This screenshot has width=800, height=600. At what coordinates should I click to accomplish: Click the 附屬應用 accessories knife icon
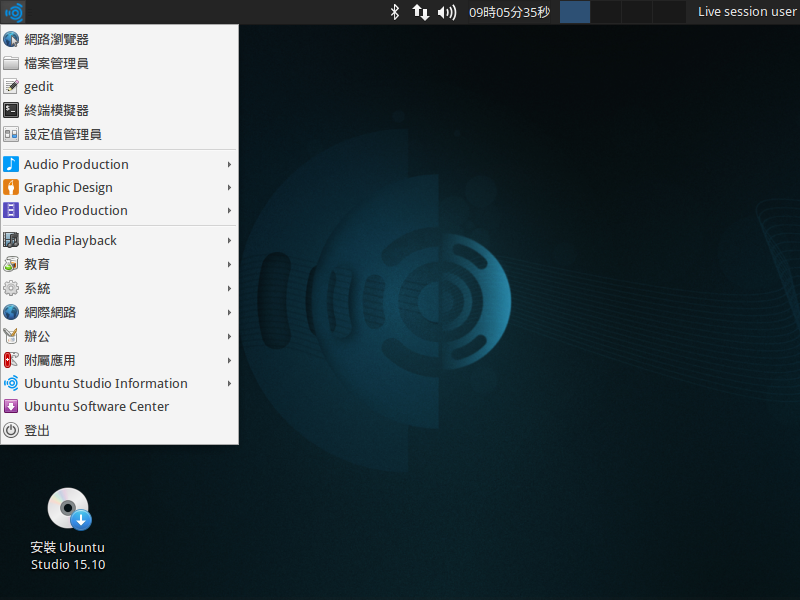[x=11, y=360]
